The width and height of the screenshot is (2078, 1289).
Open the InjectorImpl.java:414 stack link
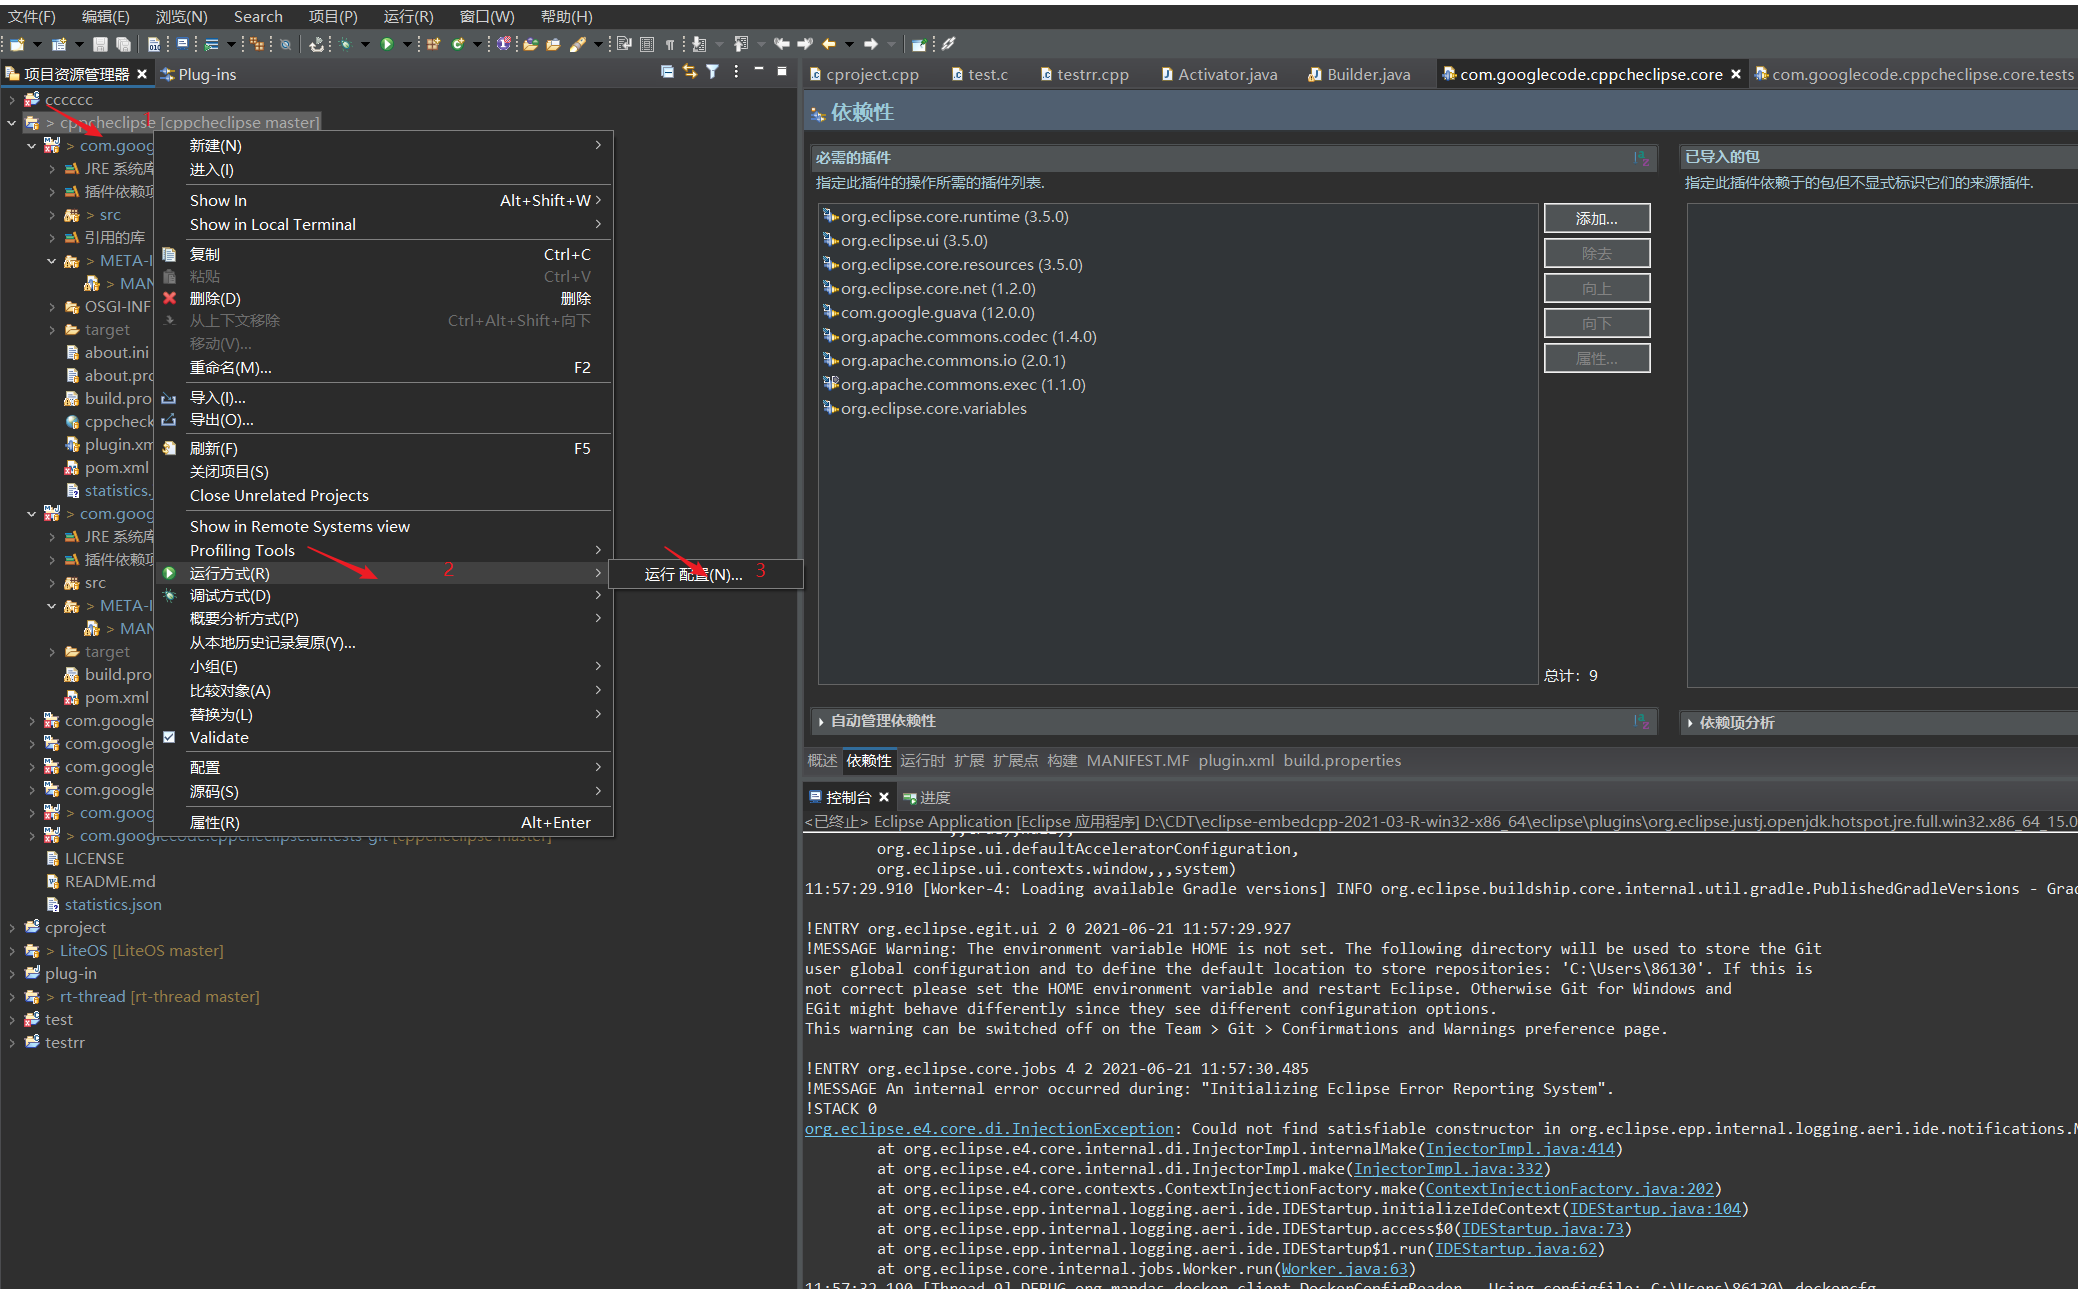click(1519, 1149)
